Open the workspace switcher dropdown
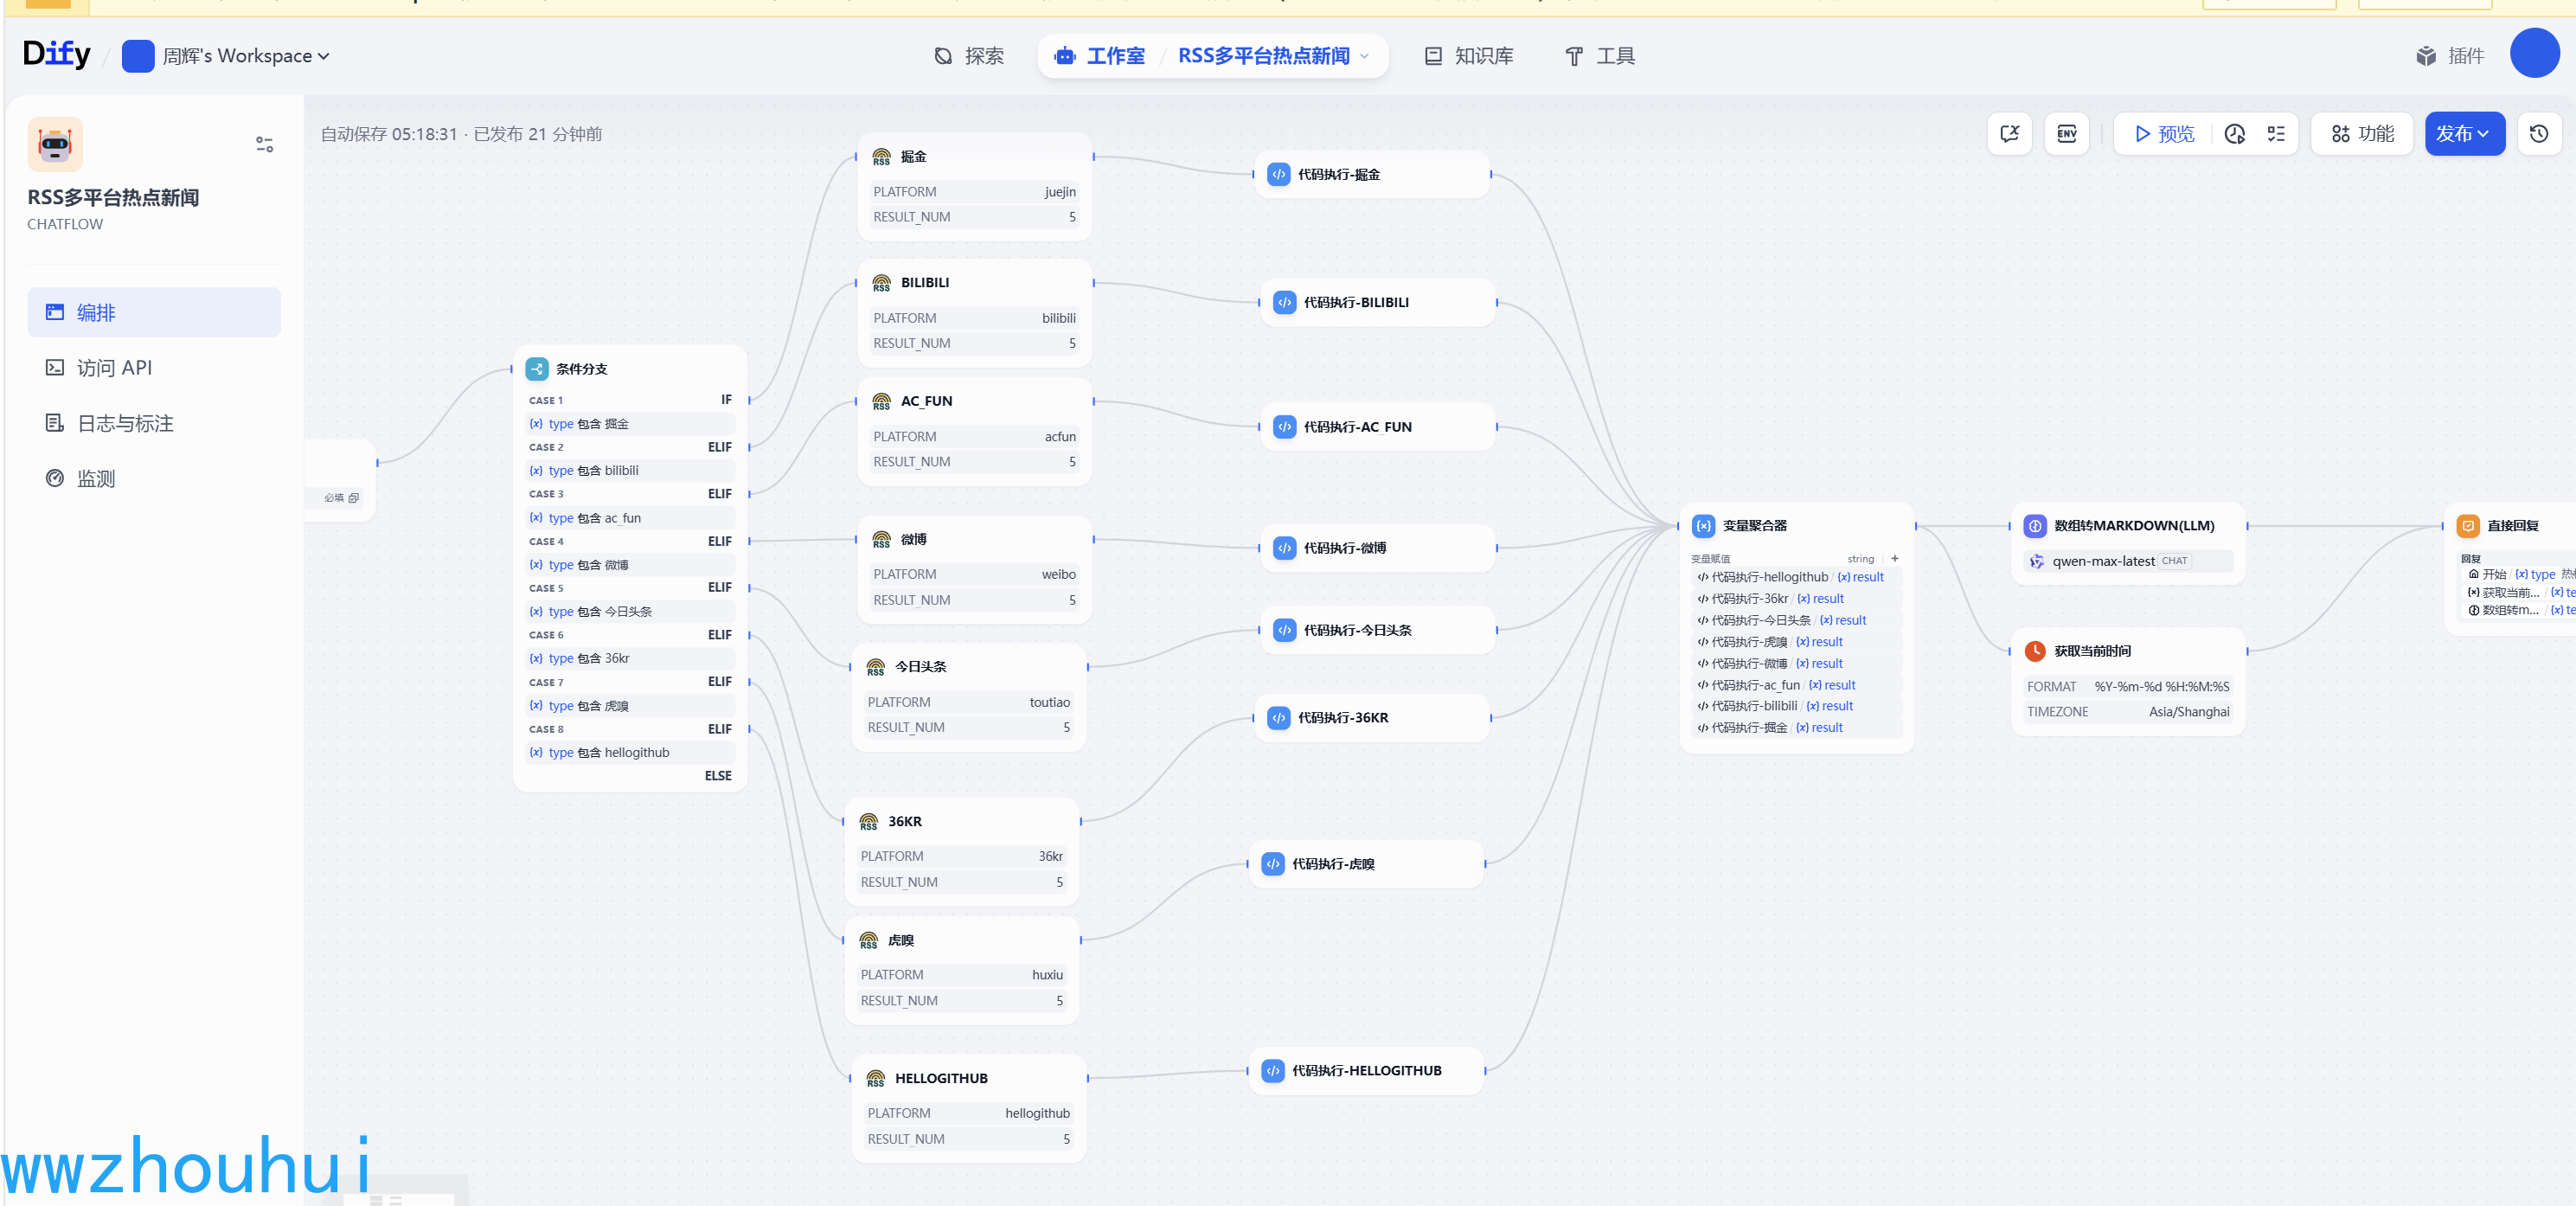 point(227,56)
